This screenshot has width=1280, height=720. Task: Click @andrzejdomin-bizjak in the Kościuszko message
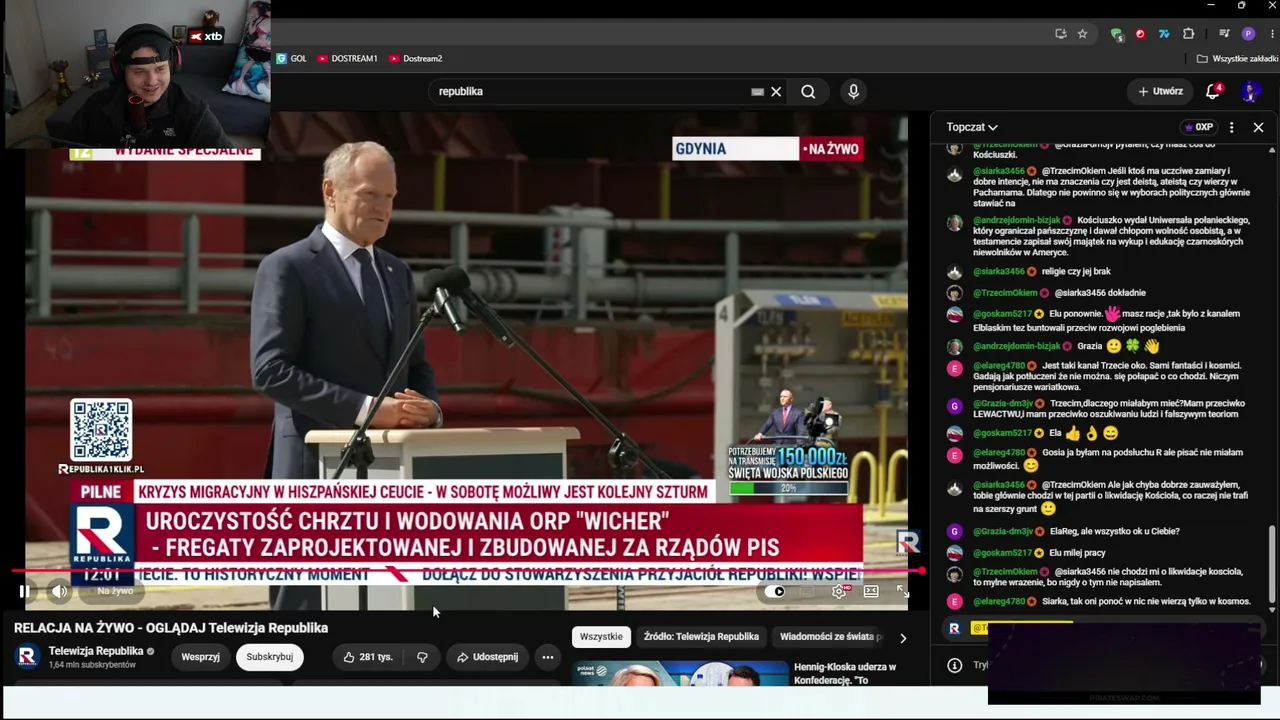(x=1017, y=220)
